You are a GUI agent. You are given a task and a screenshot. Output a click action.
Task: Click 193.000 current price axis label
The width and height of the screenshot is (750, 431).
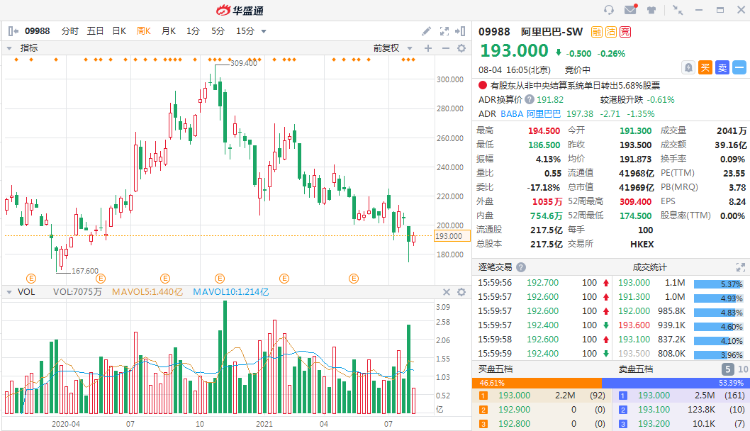pyautogui.click(x=452, y=236)
